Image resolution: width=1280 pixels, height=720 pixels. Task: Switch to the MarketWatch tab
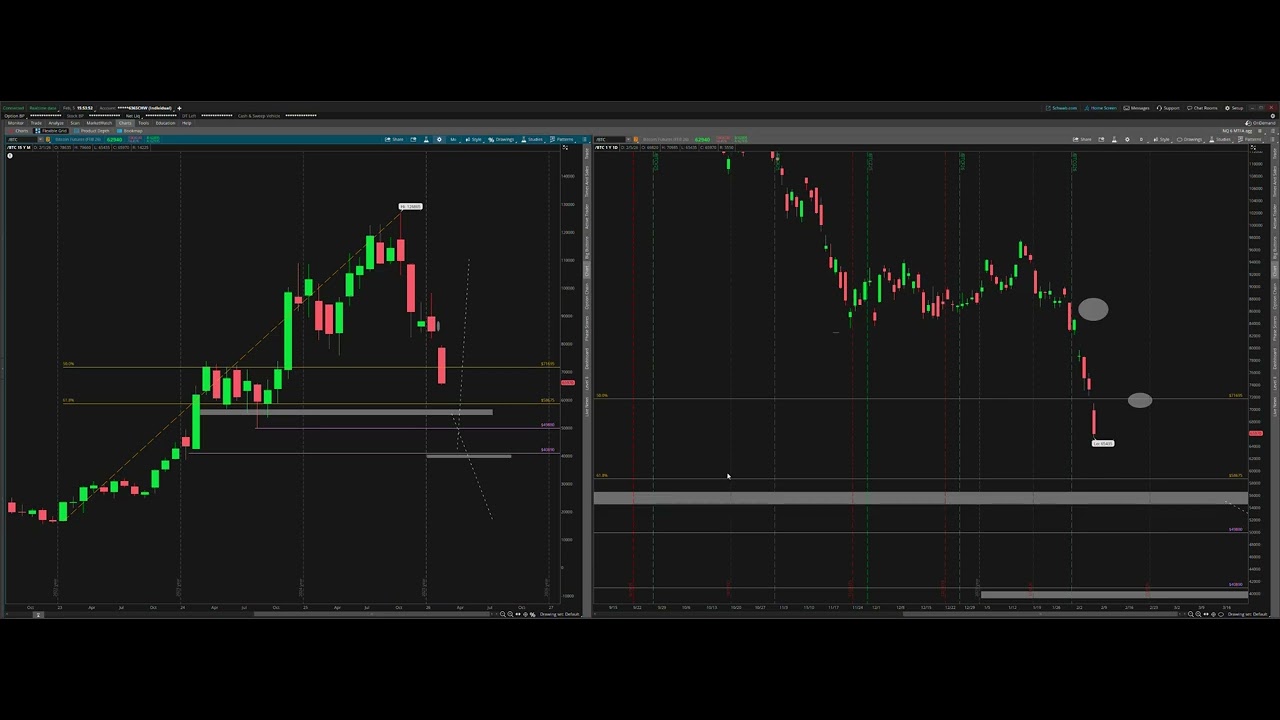pyautogui.click(x=99, y=123)
